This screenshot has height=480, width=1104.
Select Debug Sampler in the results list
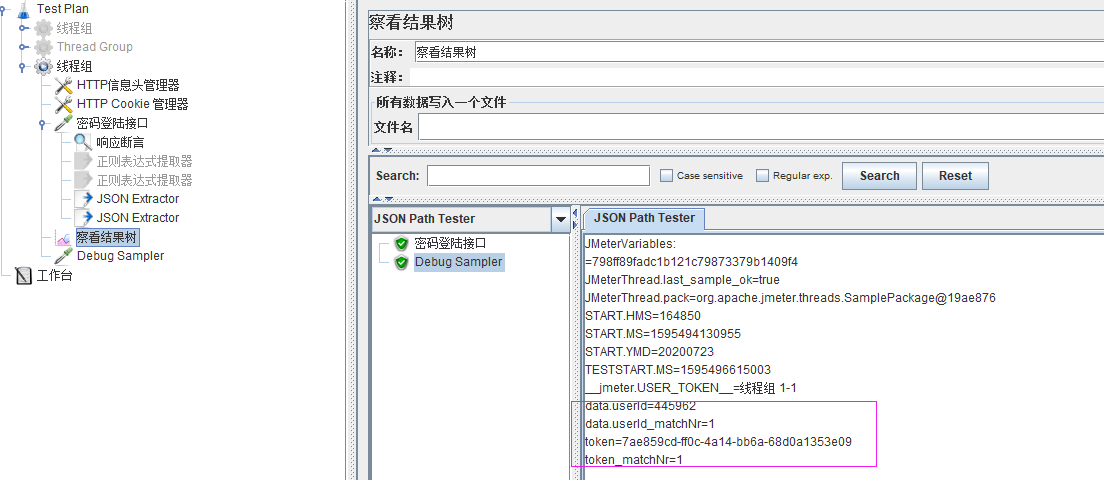click(x=458, y=262)
